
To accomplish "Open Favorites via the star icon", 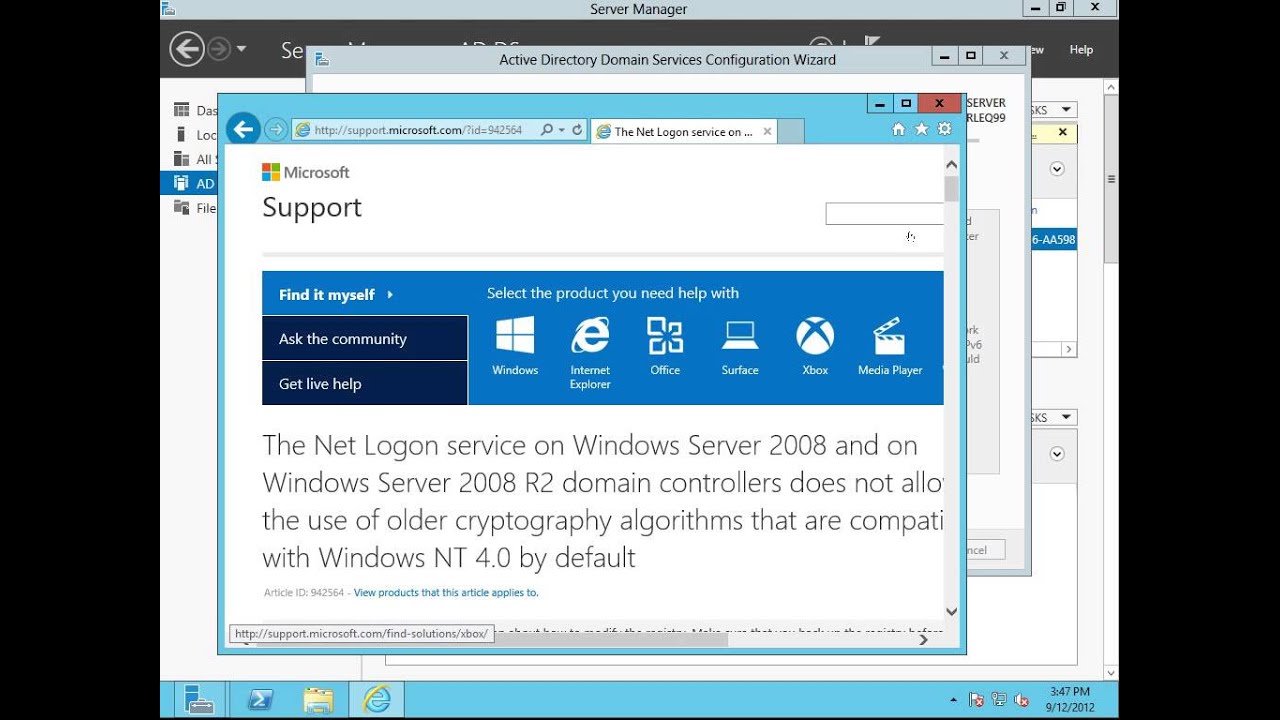I will [921, 129].
